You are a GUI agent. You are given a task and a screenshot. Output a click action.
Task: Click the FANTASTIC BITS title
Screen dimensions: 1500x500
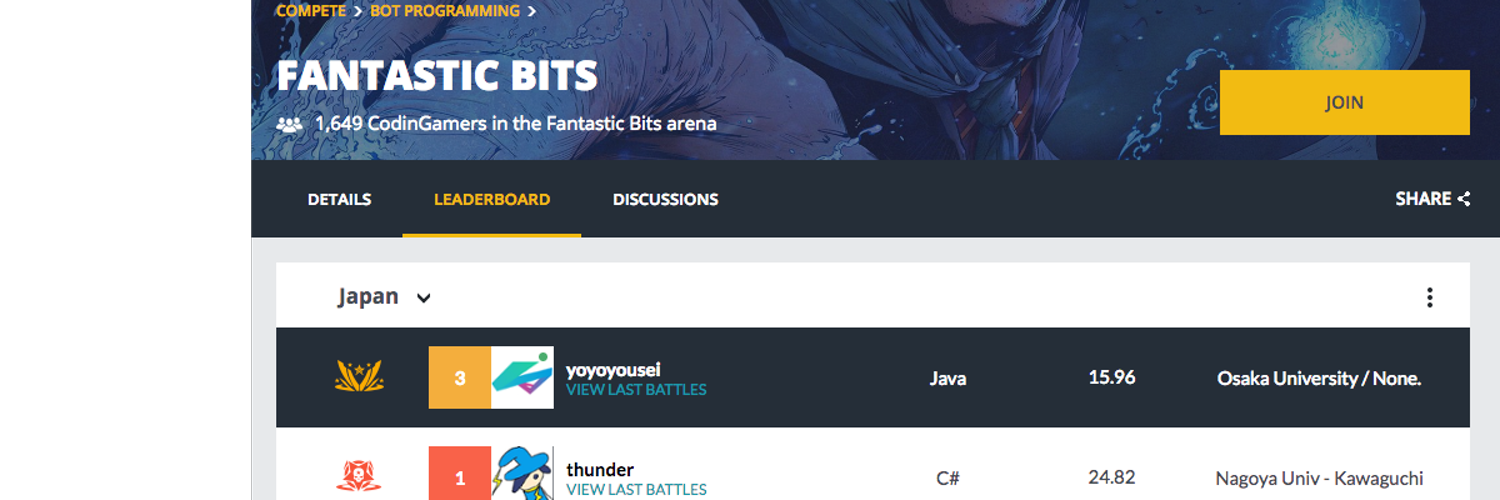tap(437, 76)
